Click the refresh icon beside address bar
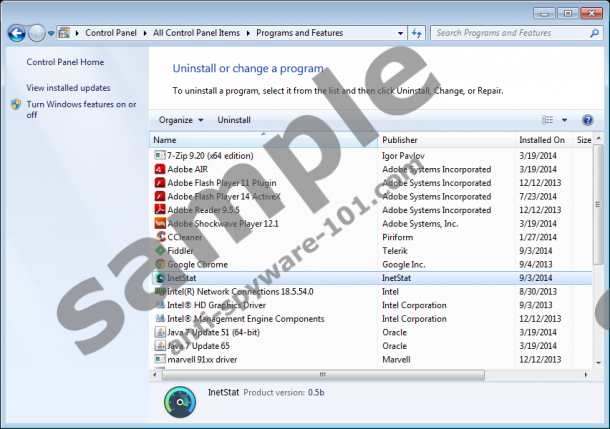Viewport: 610px width, 429px height. 419,33
